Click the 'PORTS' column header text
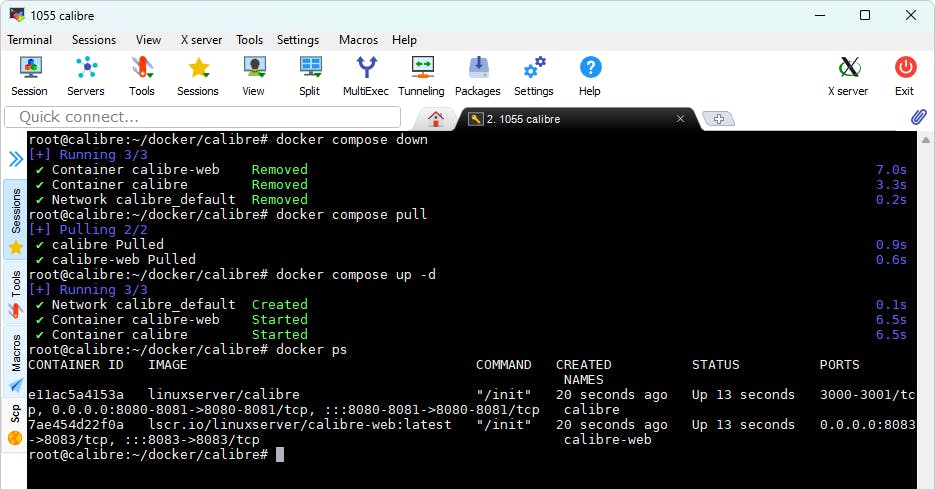935x489 pixels. [840, 365]
